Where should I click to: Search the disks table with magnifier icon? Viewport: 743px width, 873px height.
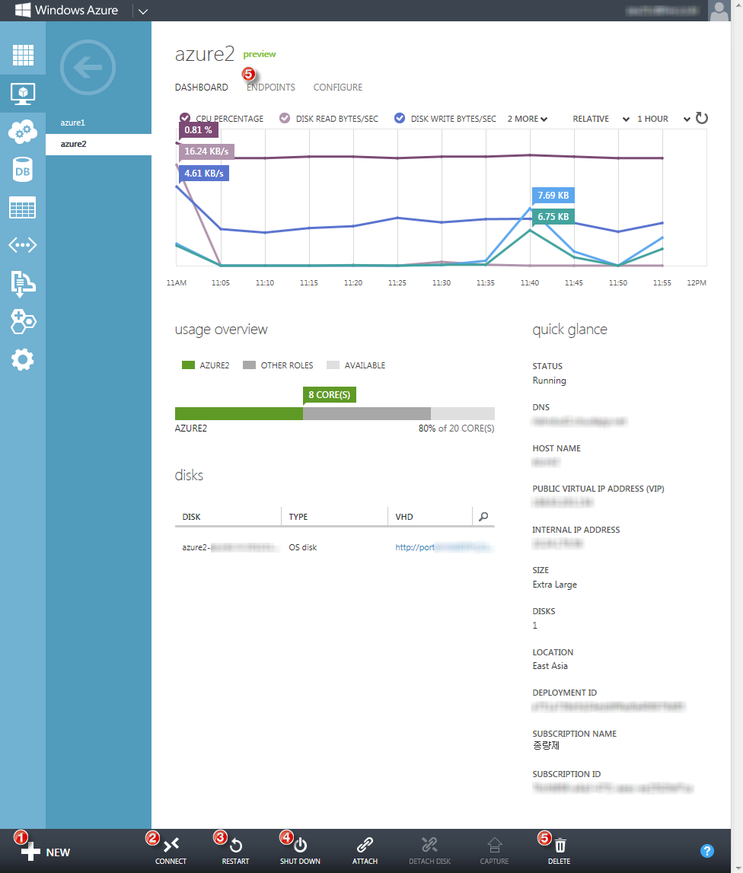pyautogui.click(x=484, y=517)
